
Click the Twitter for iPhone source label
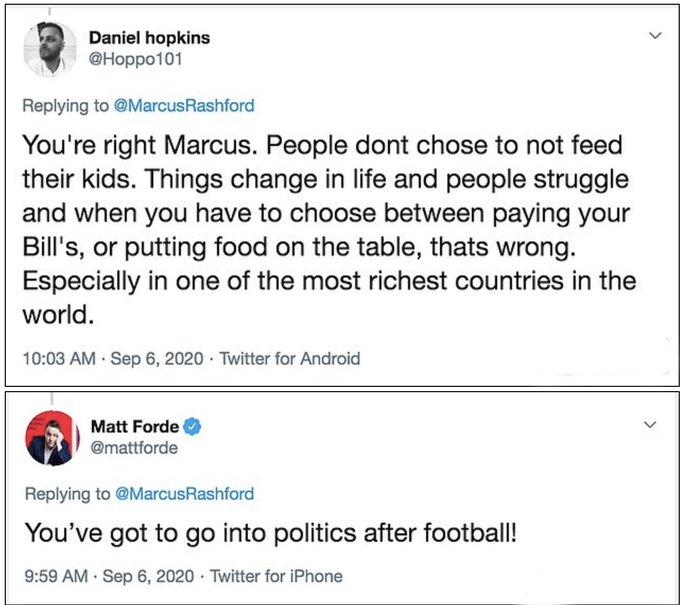click(277, 576)
